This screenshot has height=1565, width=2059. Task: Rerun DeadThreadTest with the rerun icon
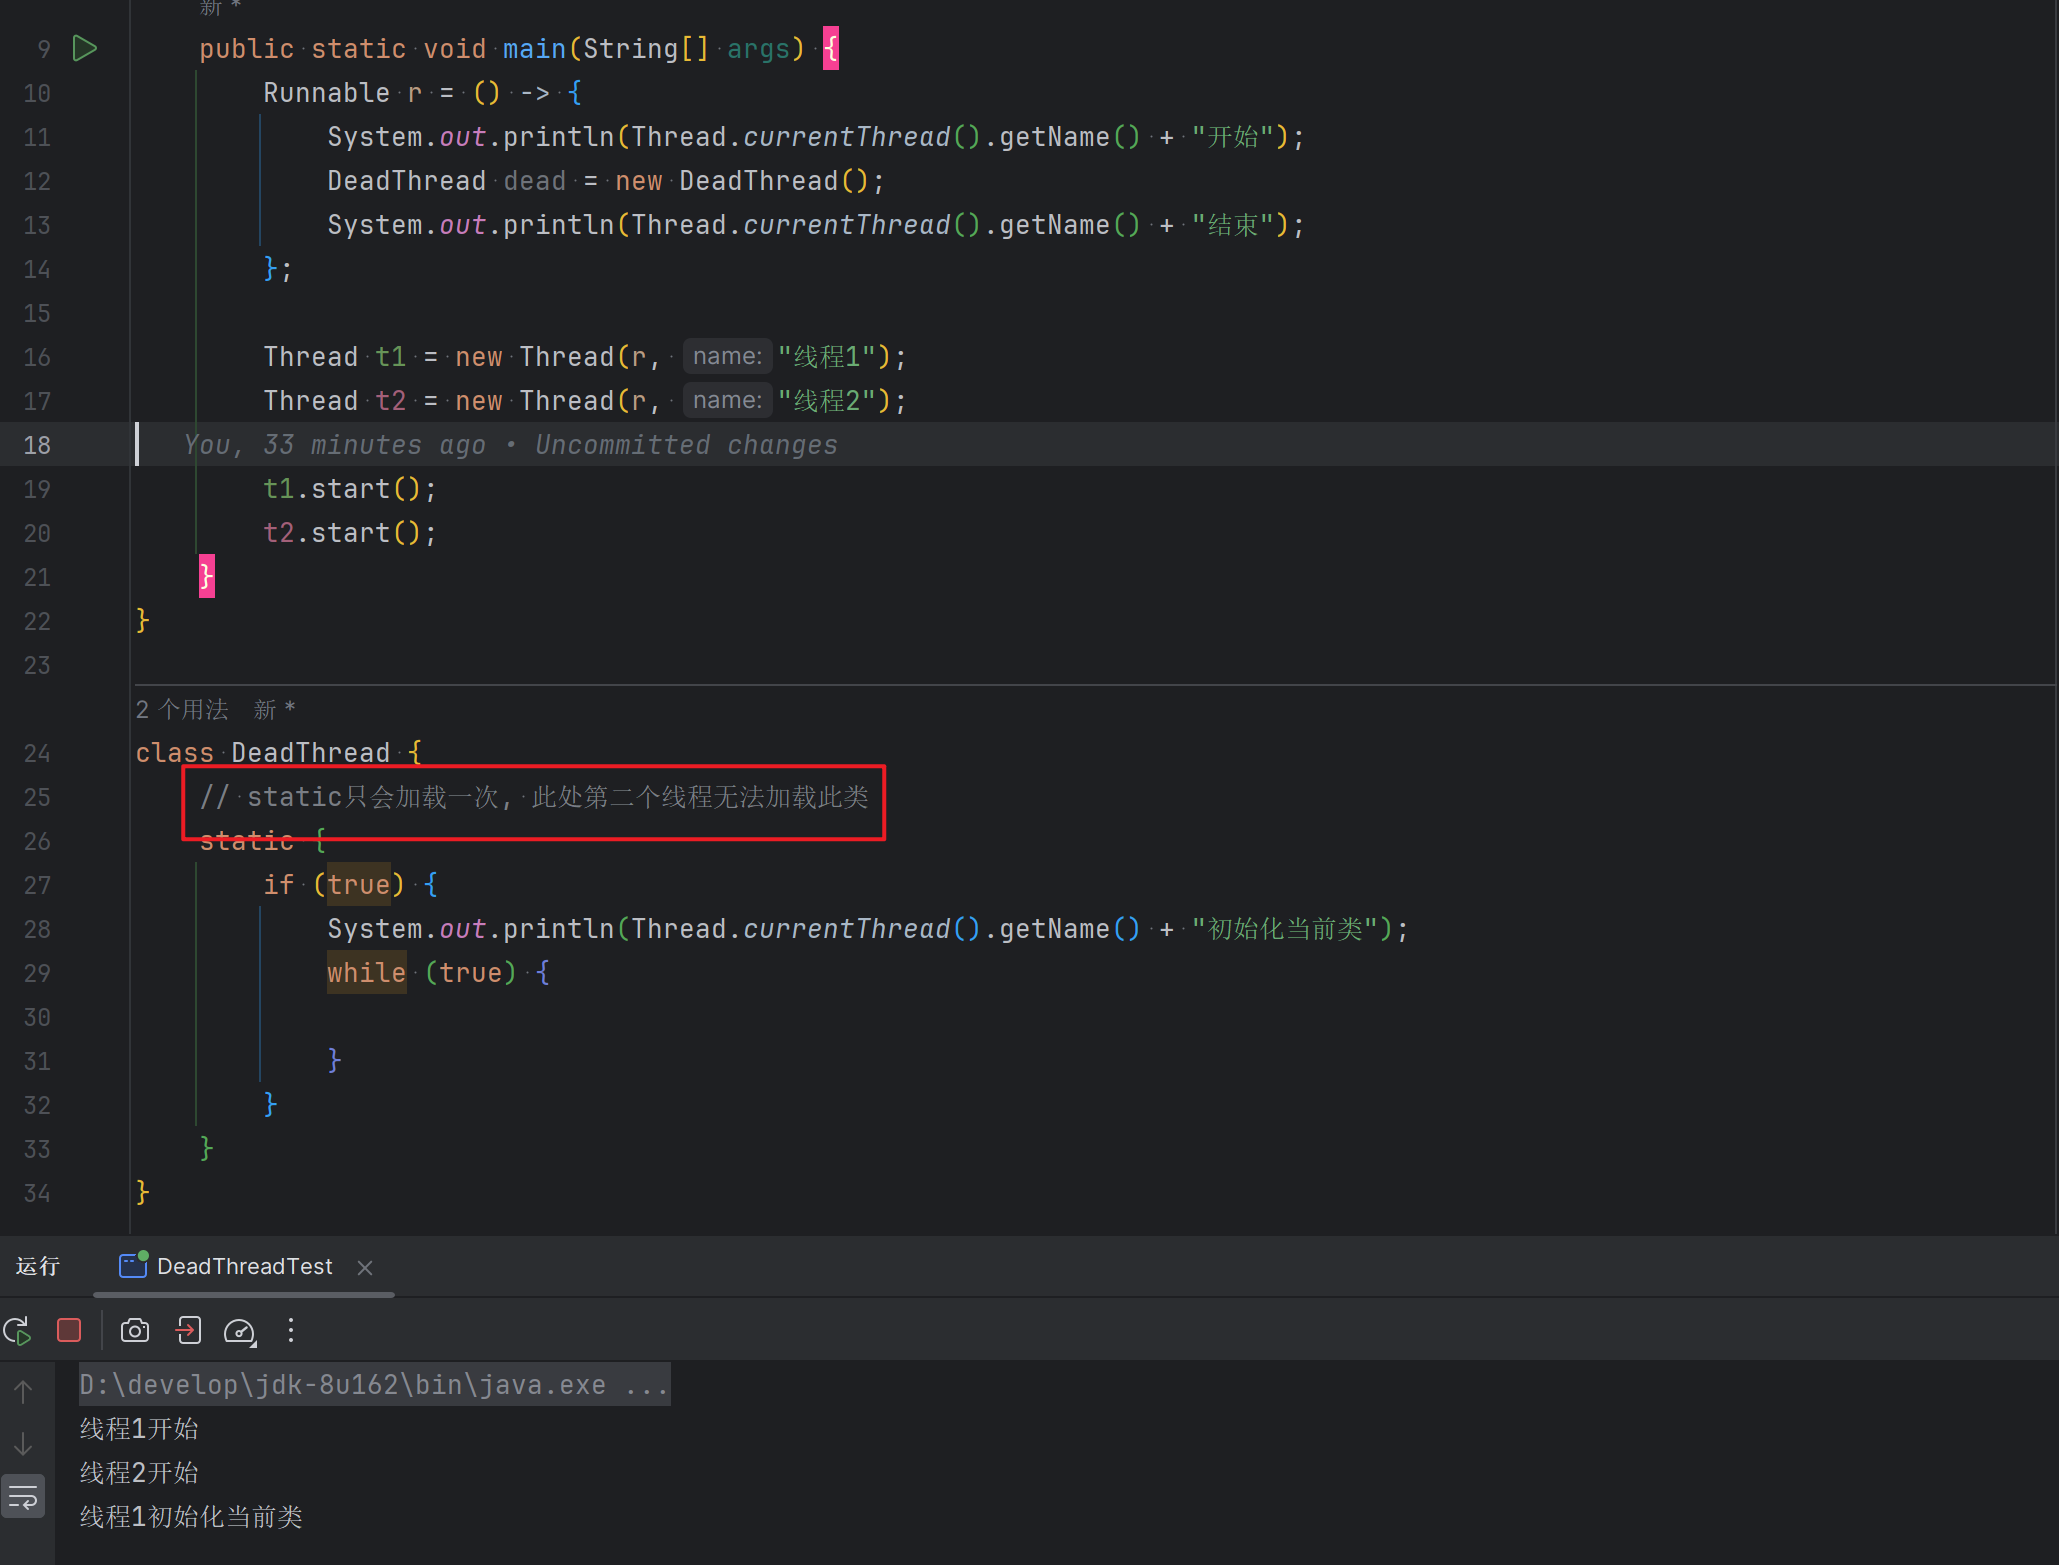point(18,1331)
